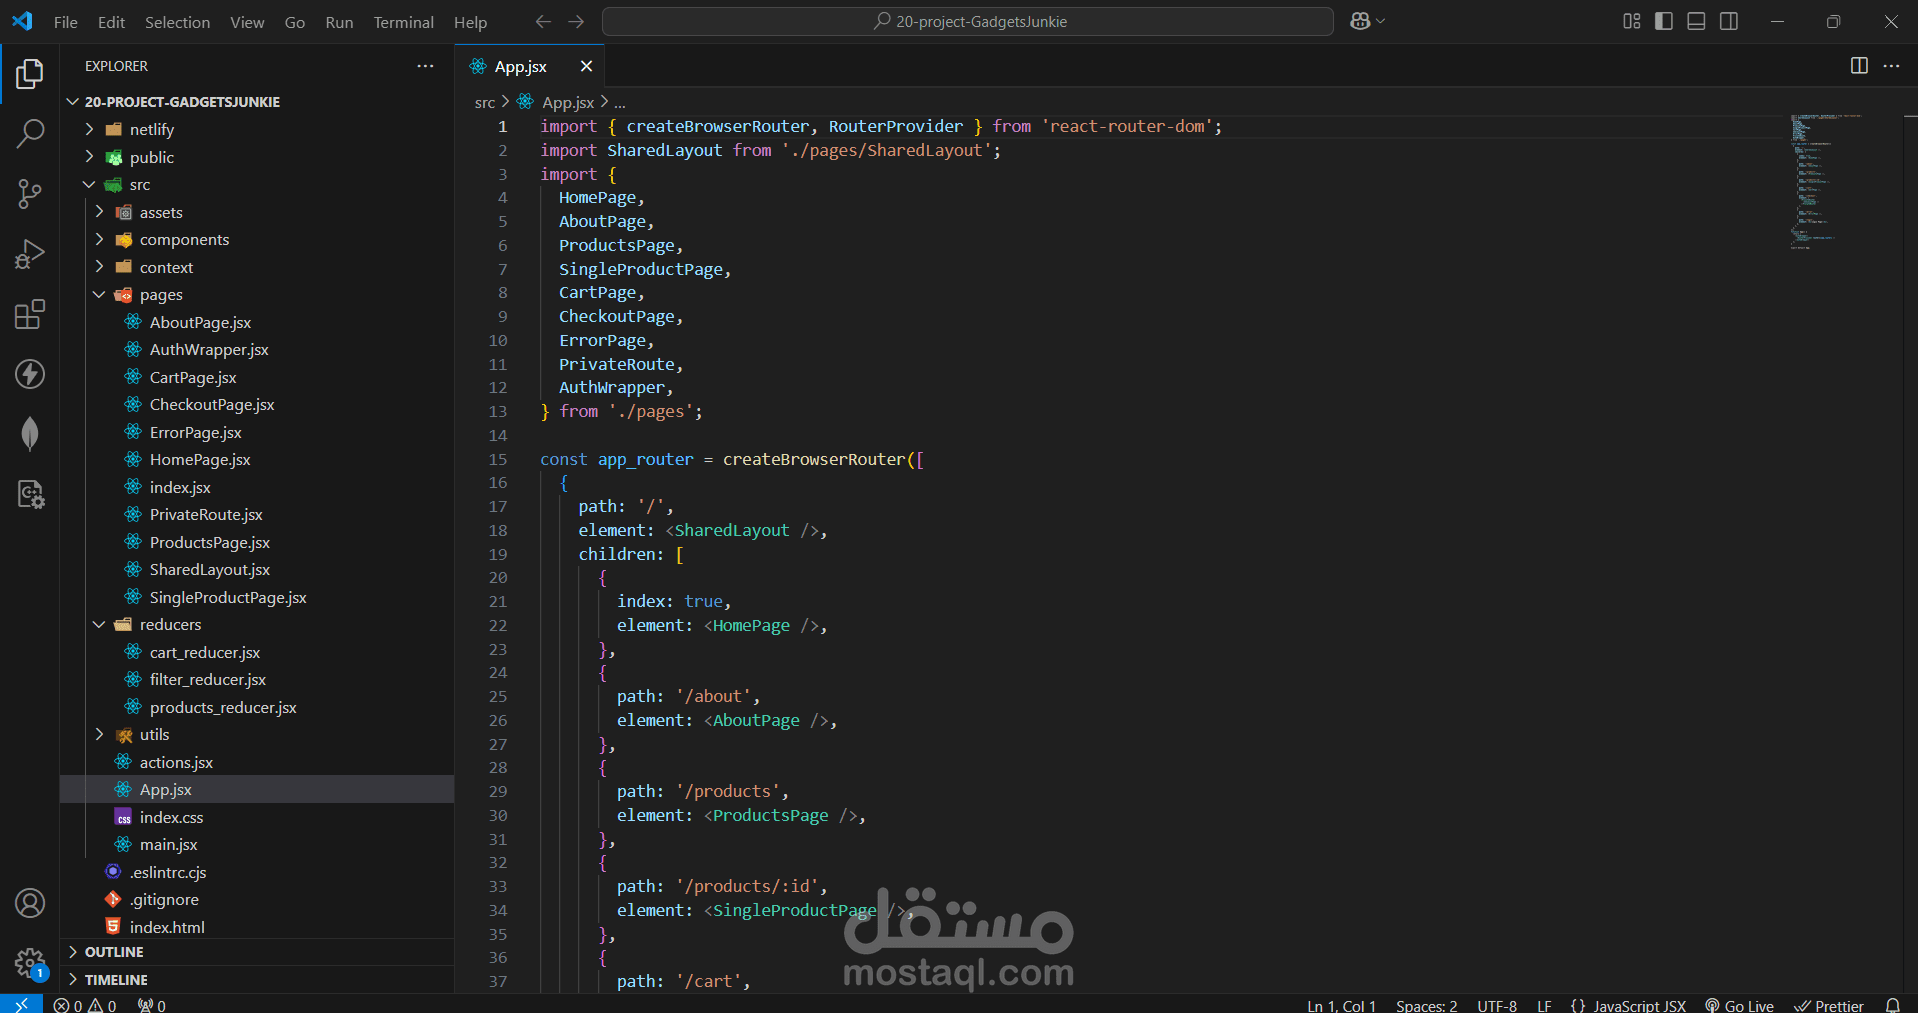Open the Extensions view
1918x1013 pixels.
[30, 313]
